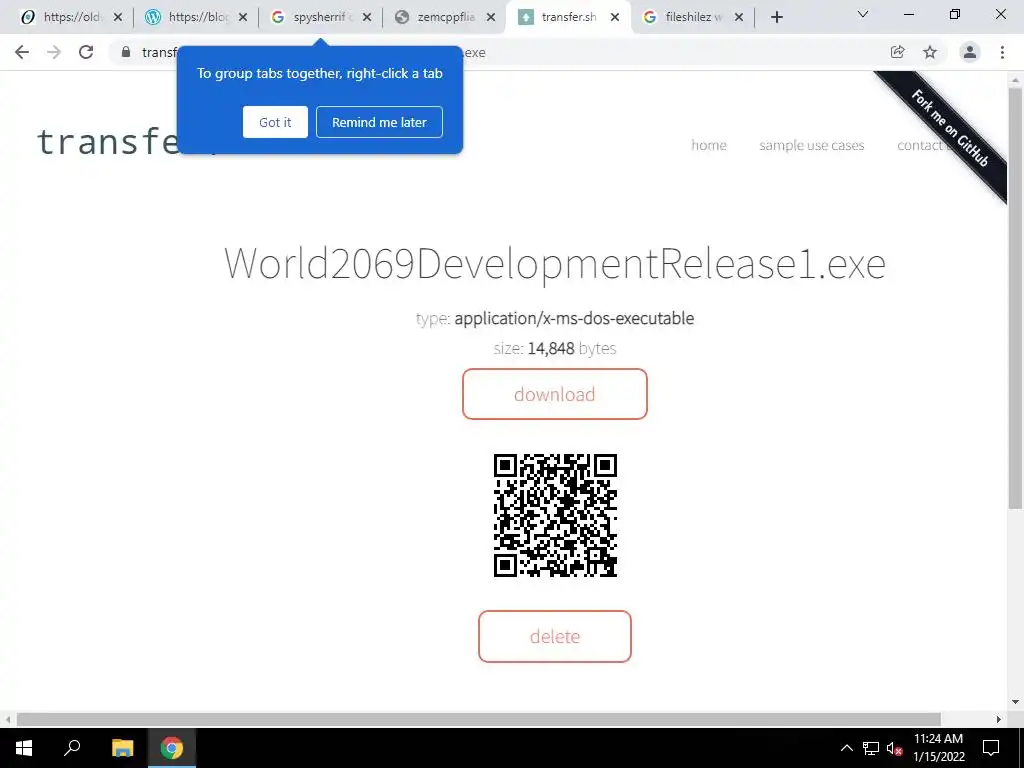This screenshot has height=768, width=1024.
Task: Open the tab search chevron
Action: tap(863, 14)
